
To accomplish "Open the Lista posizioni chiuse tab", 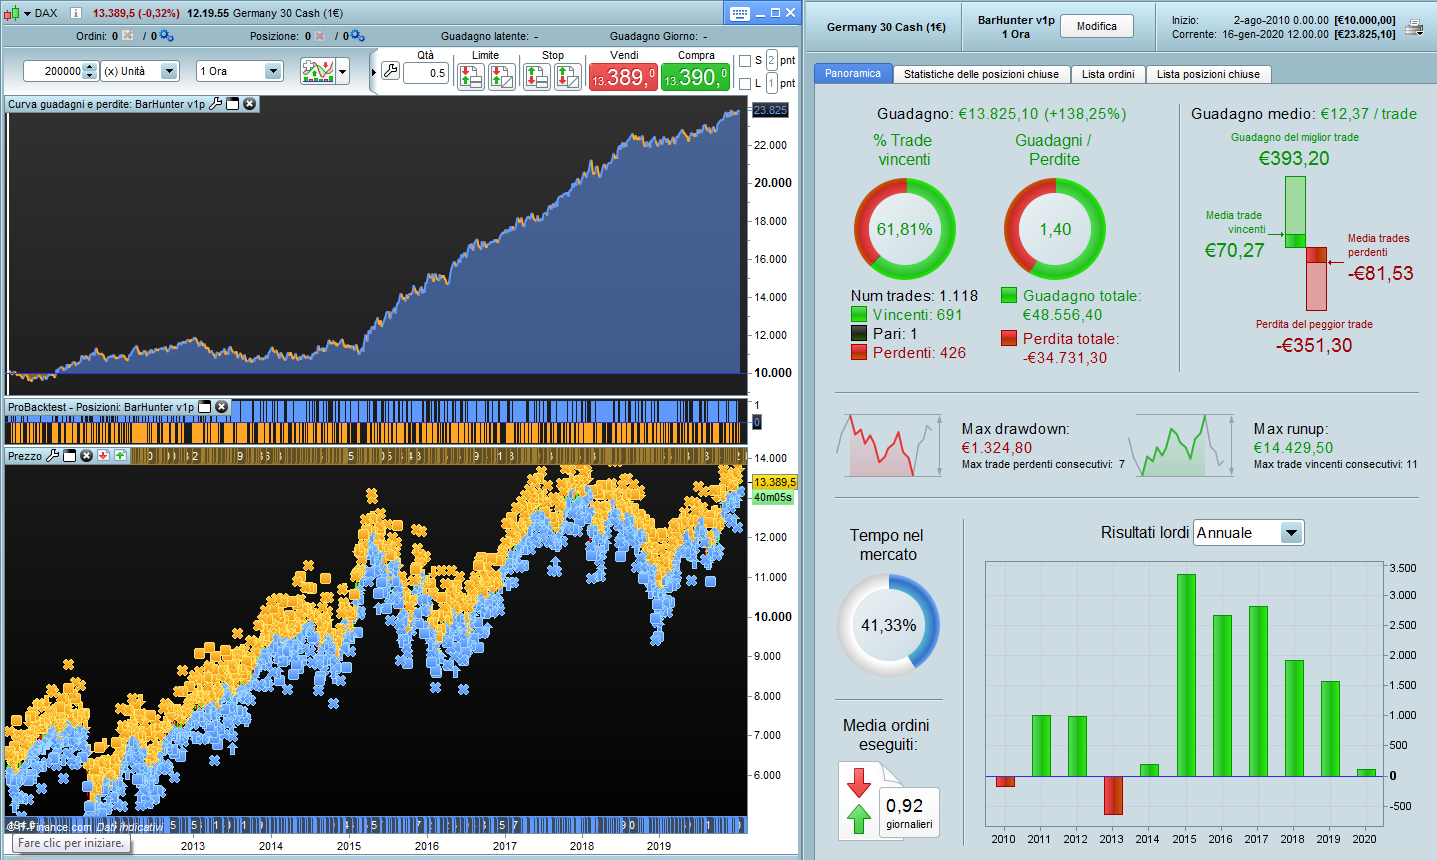I will tap(1208, 74).
